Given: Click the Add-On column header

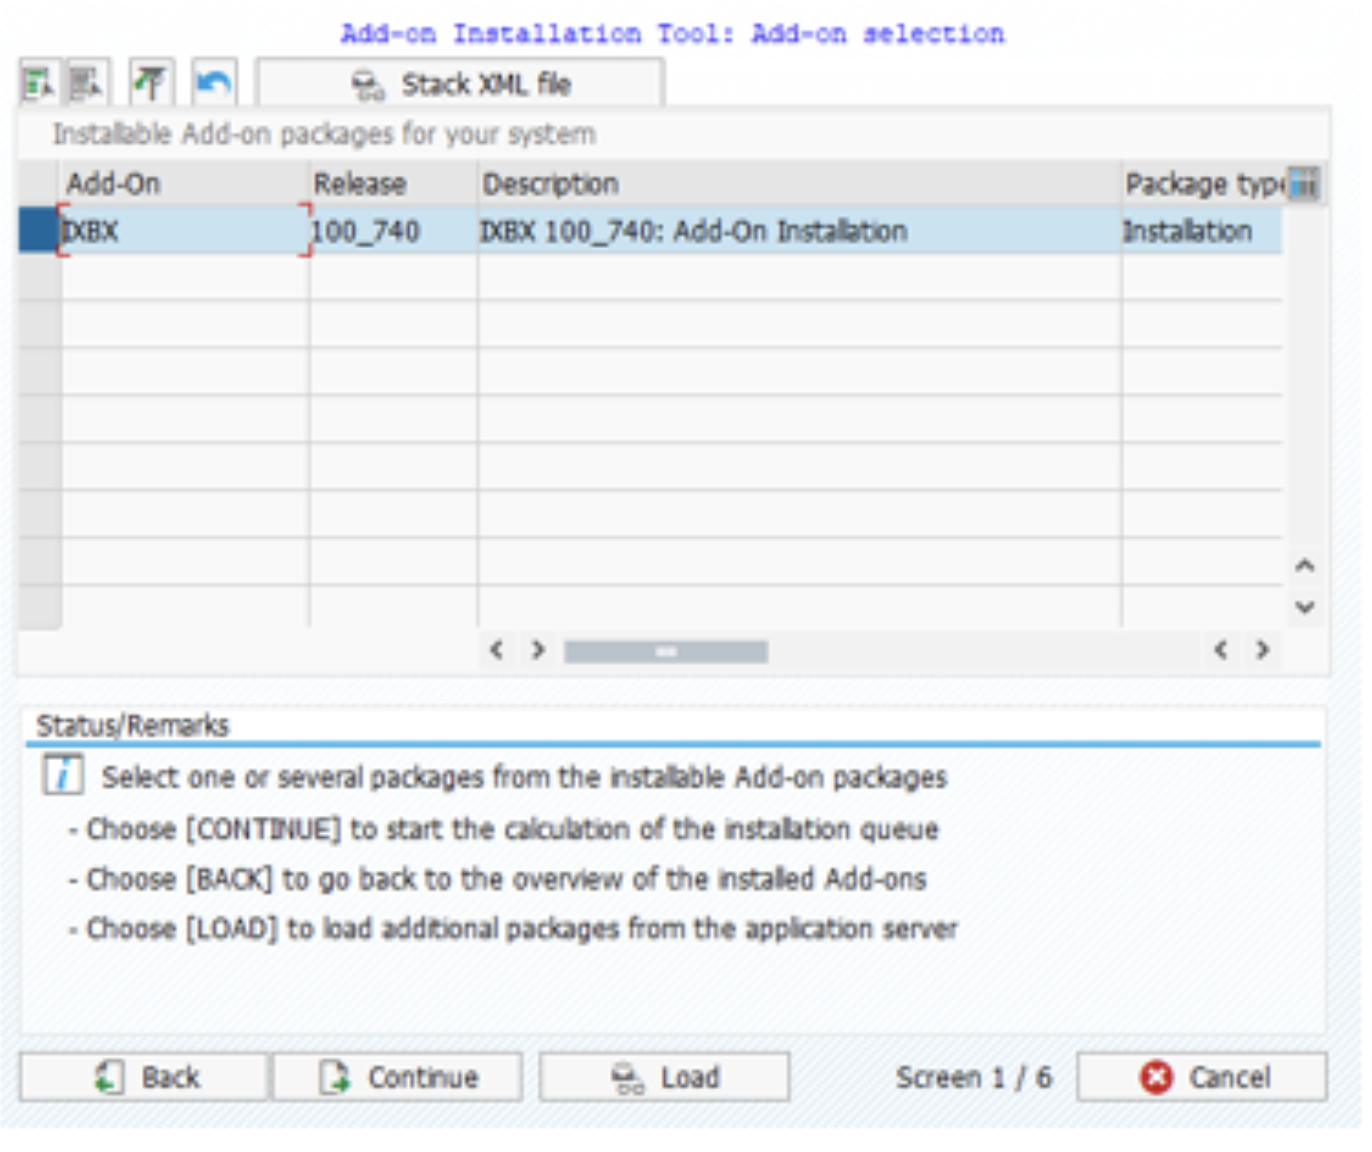Looking at the screenshot, I should (x=185, y=184).
